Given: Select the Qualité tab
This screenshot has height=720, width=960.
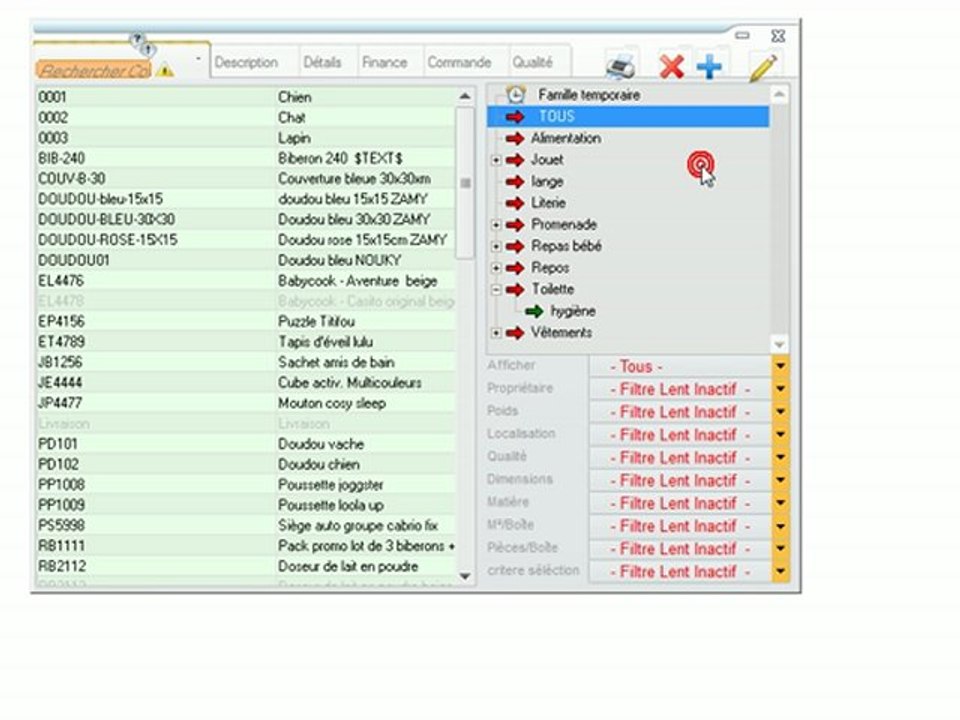Looking at the screenshot, I should coord(533,62).
